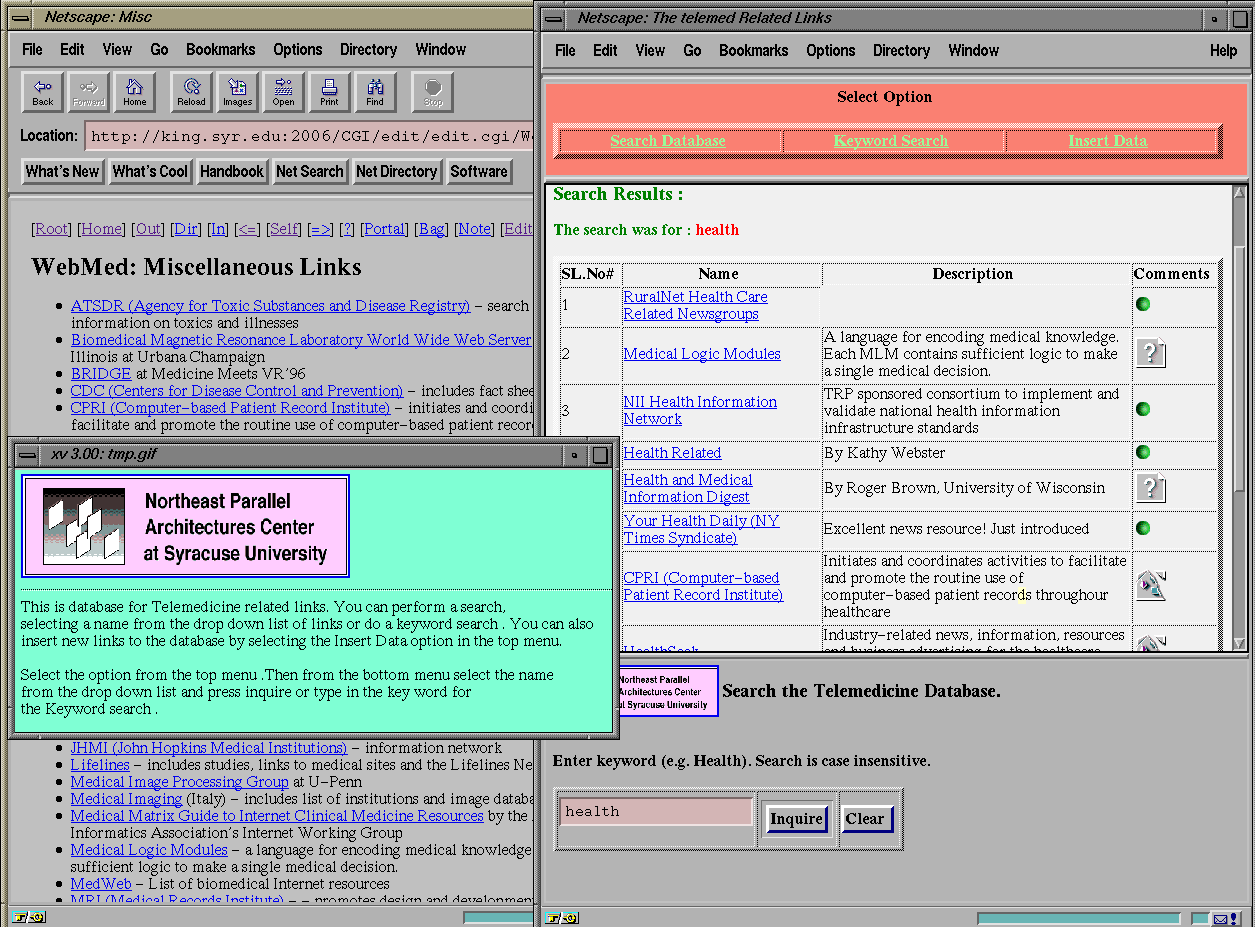Click the Inquire button
1255x927 pixels.
pos(796,819)
